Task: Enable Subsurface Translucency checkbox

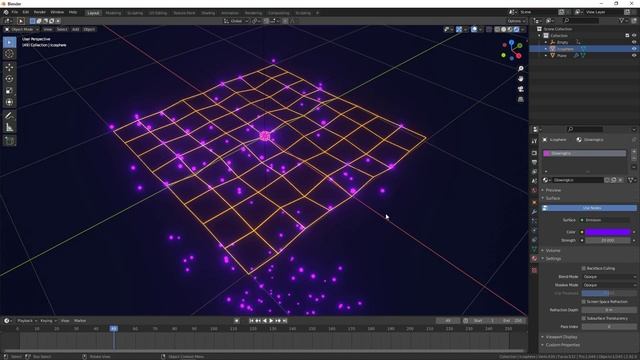Action: pos(584,318)
